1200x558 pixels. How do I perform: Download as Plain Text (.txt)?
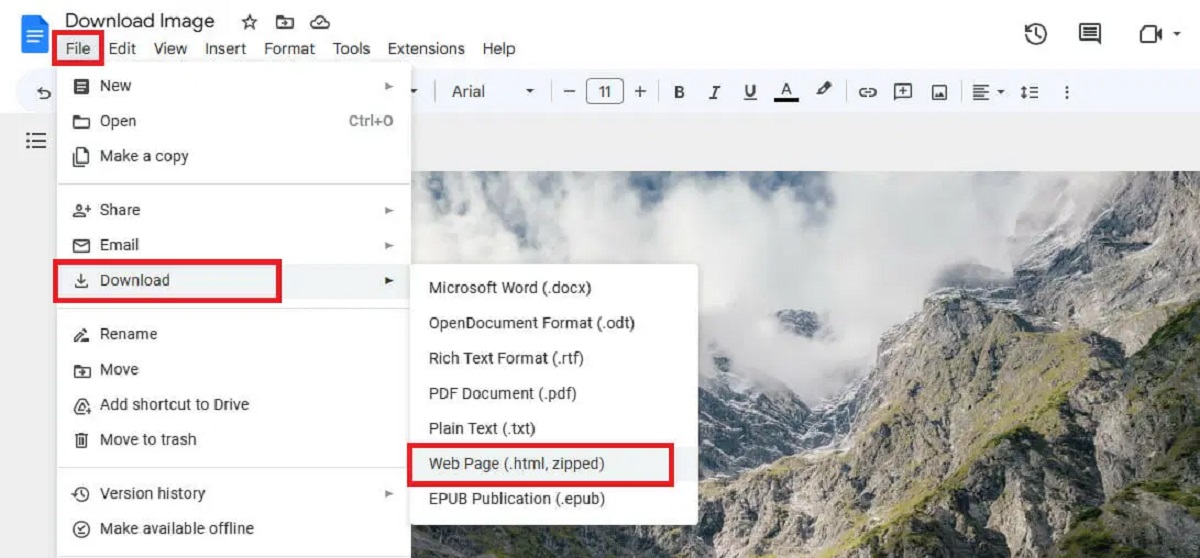coord(553,428)
